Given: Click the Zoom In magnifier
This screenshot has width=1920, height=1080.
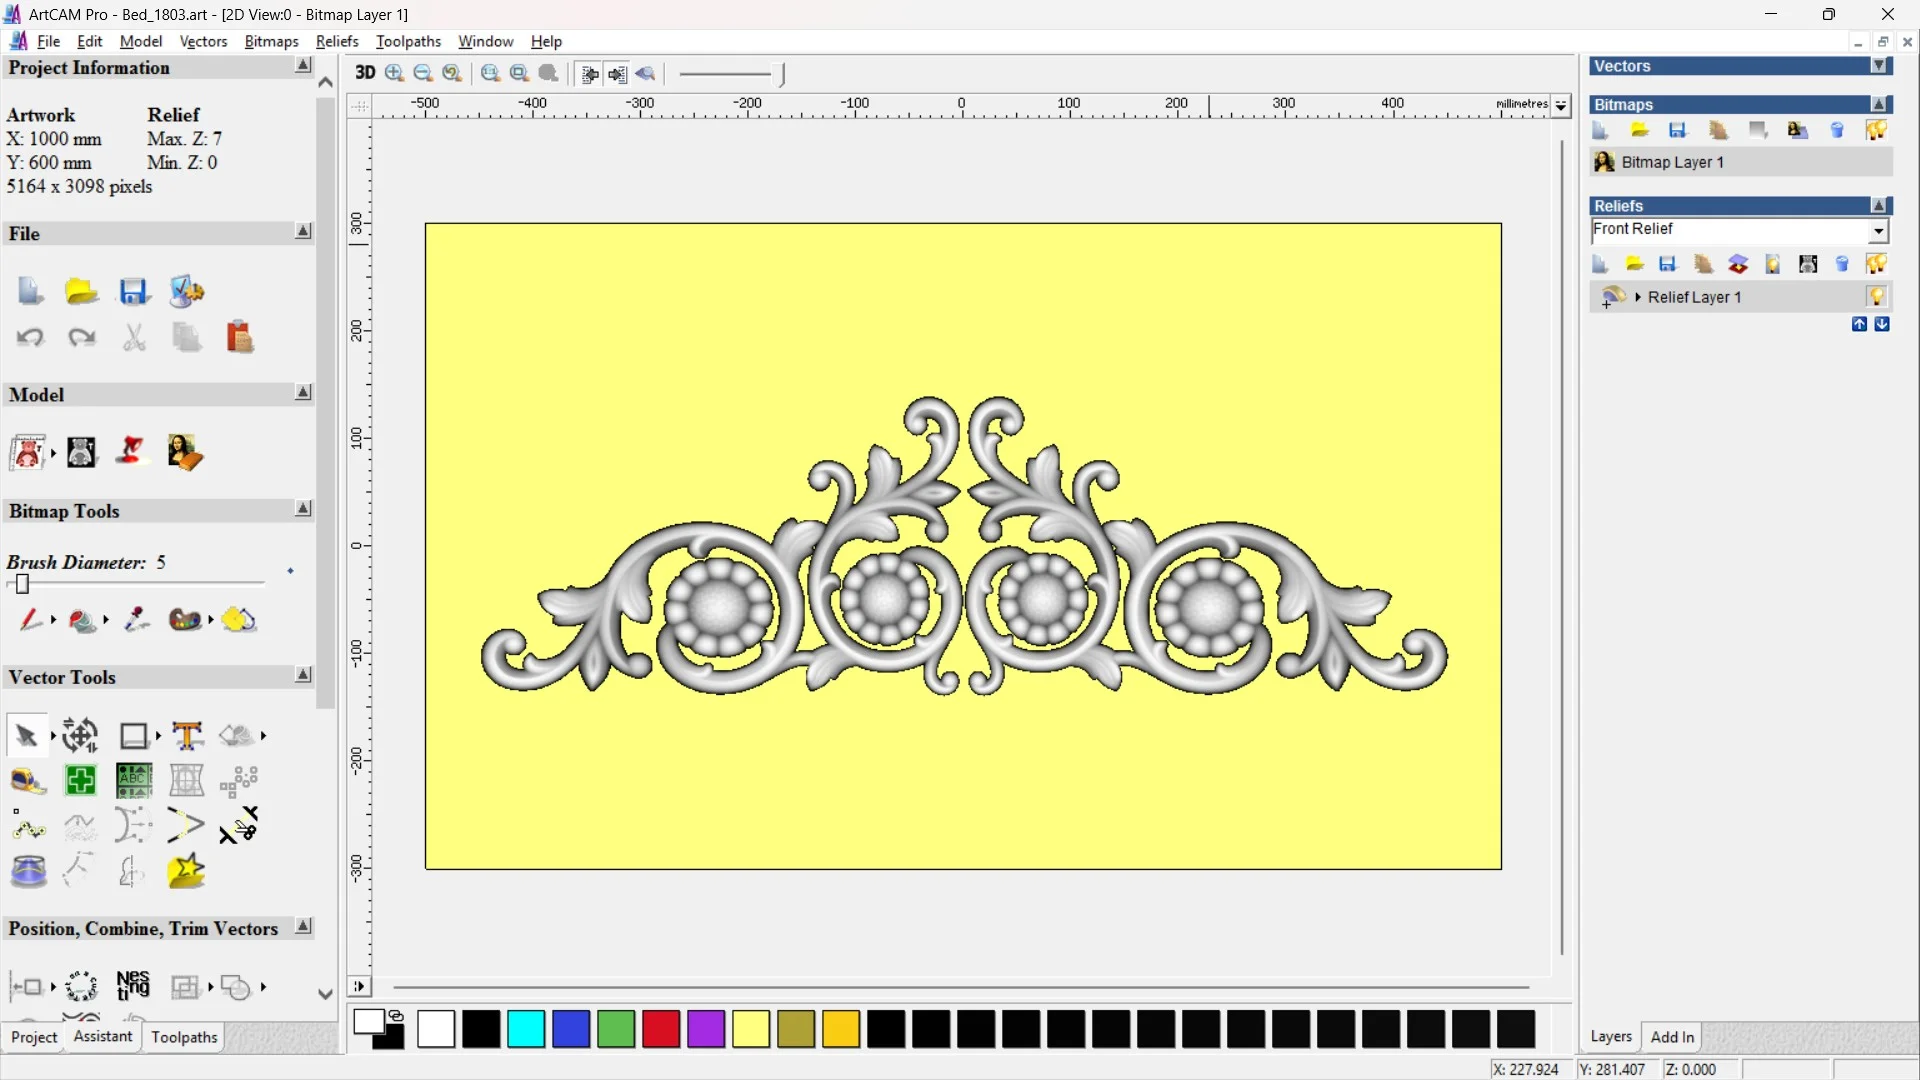Looking at the screenshot, I should click(394, 73).
